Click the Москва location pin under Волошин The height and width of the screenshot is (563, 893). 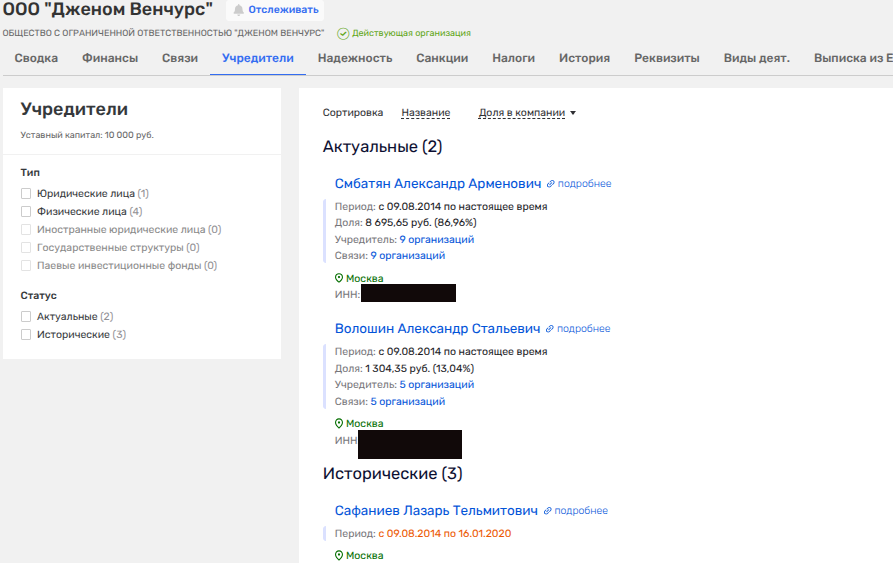coord(339,424)
